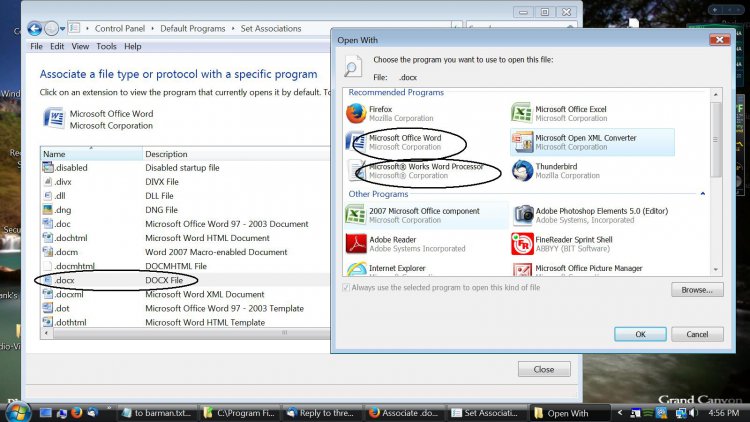Click scroll-down arrow of program list
Image resolution: width=750 pixels, height=422 pixels.
716,270
